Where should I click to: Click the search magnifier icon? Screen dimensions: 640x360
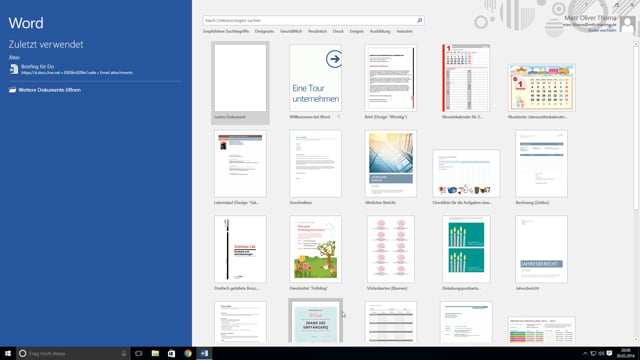[x=419, y=20]
